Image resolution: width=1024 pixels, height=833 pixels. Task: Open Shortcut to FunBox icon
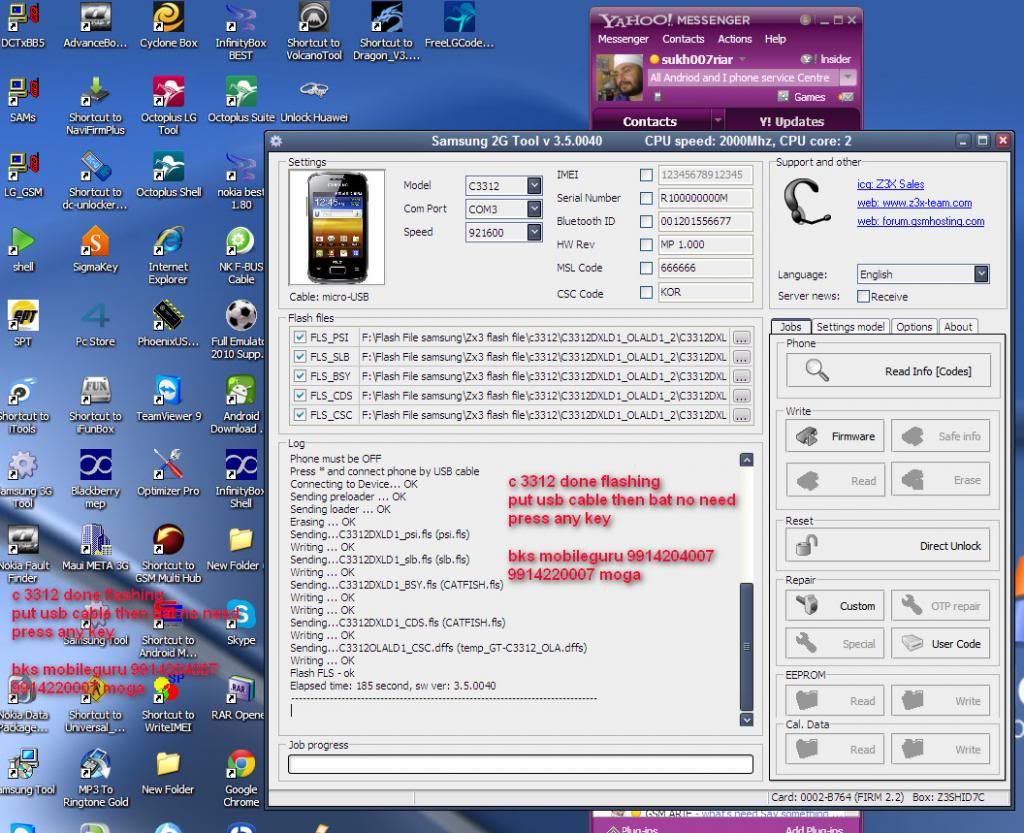click(x=95, y=404)
